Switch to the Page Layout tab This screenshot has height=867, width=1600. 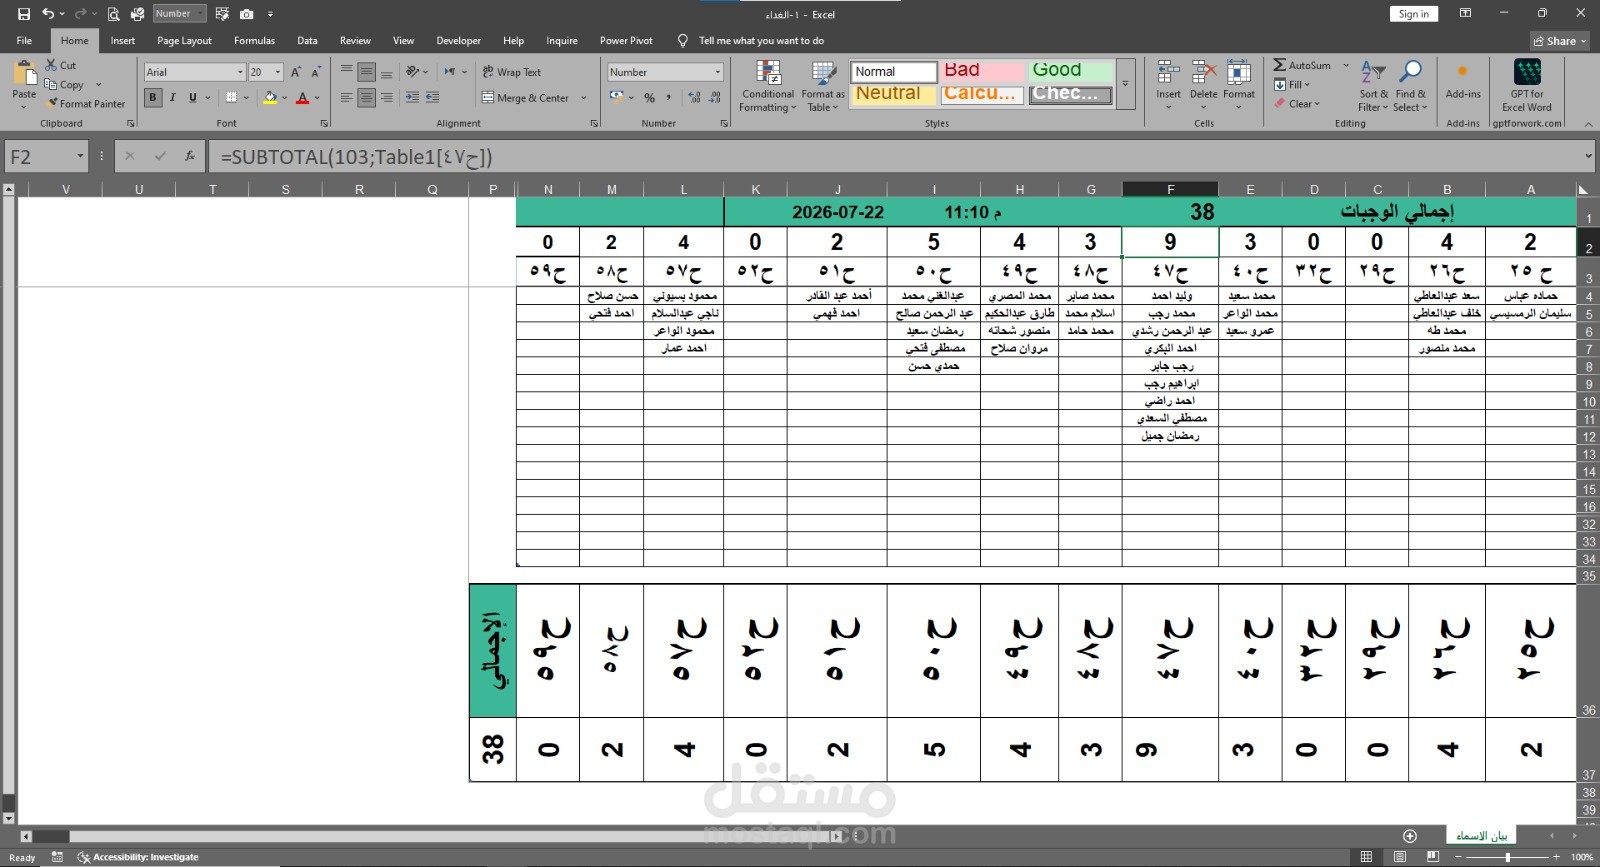[x=184, y=41]
